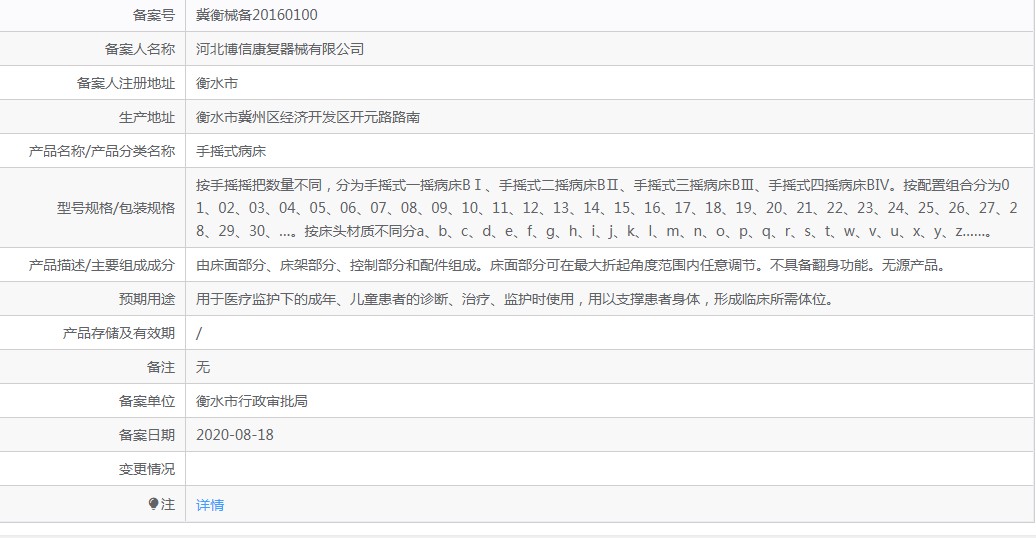Select the 无 remark value
The height and width of the screenshot is (538, 1036).
pos(203,367)
